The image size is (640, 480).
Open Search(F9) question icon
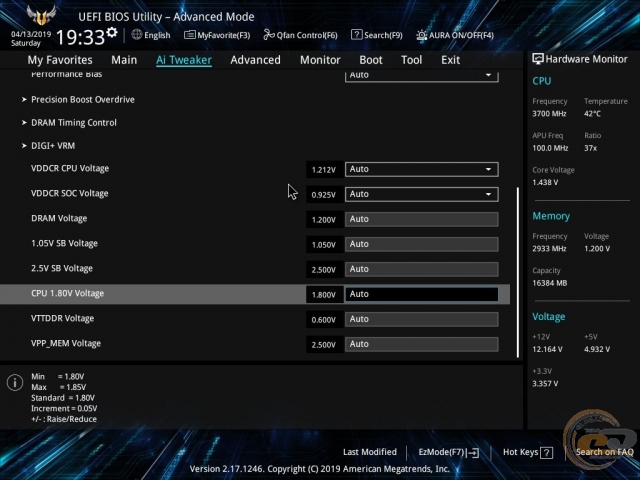(x=356, y=35)
